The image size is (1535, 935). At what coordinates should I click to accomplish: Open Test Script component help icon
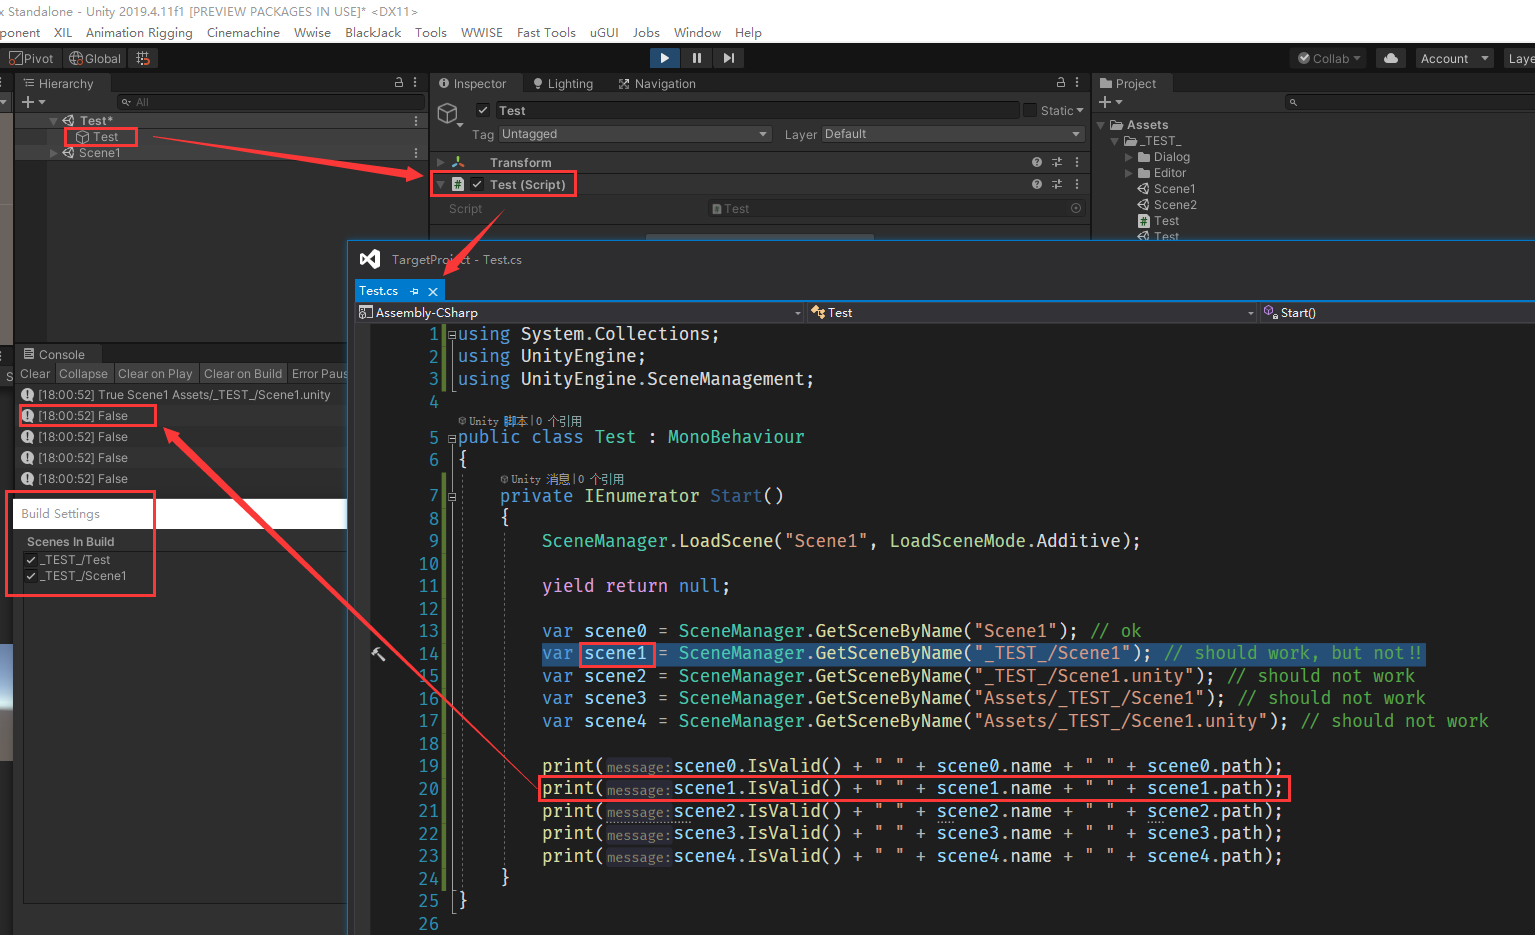tap(1037, 184)
